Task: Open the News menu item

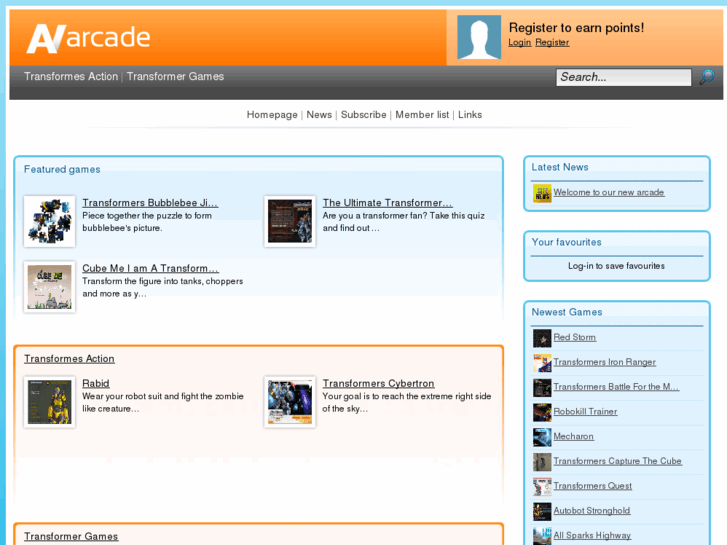Action: [x=319, y=115]
